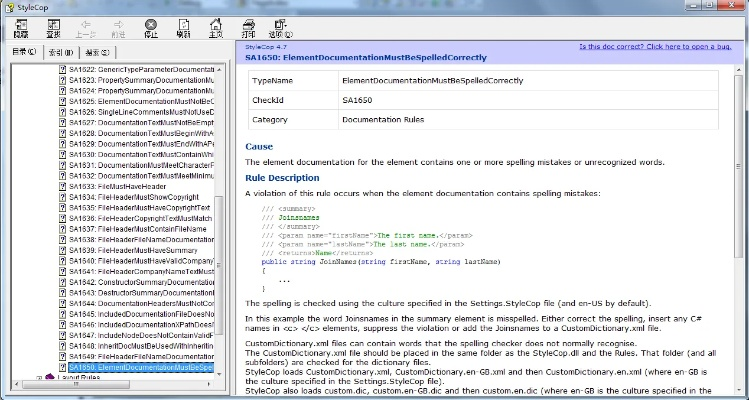
Task: Click the Hide navigation pane toolbar icon
Action: coord(20,27)
